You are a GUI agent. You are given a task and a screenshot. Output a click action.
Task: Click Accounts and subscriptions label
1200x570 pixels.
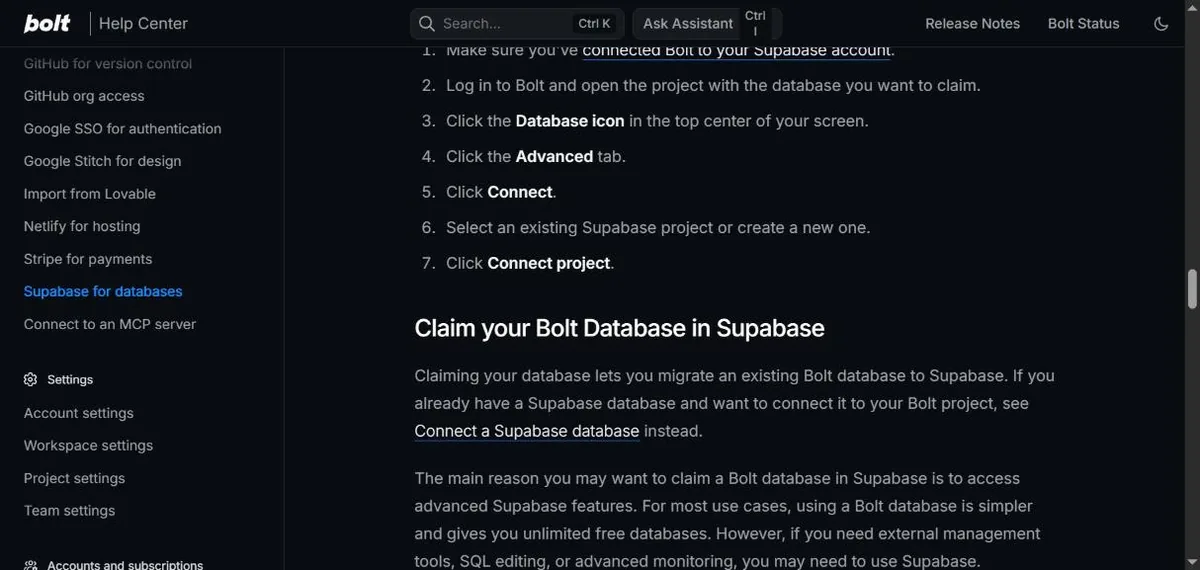click(x=125, y=565)
